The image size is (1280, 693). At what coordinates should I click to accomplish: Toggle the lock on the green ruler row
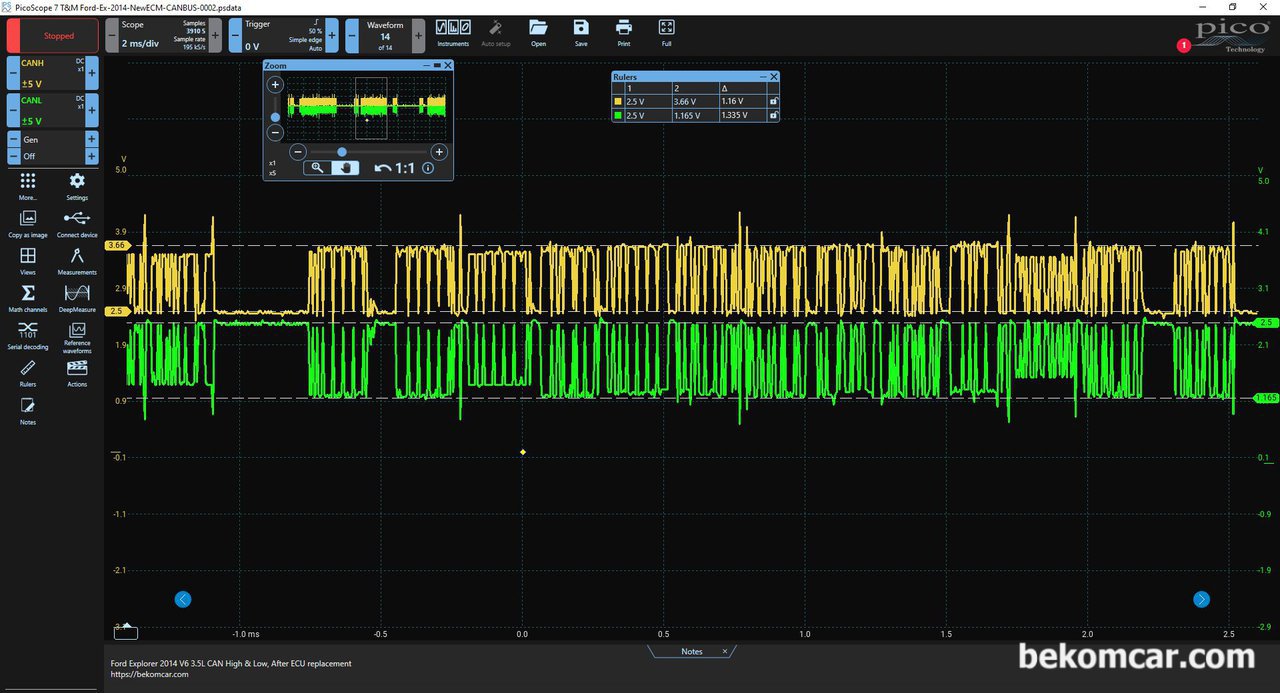click(x=773, y=116)
